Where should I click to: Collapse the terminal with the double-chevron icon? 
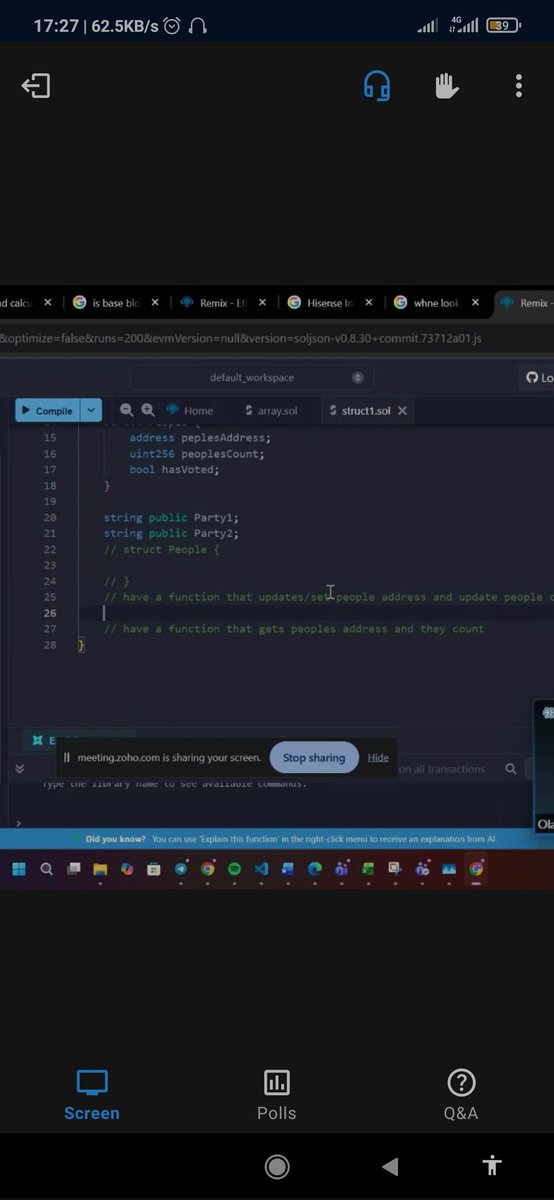pyautogui.click(x=19, y=769)
